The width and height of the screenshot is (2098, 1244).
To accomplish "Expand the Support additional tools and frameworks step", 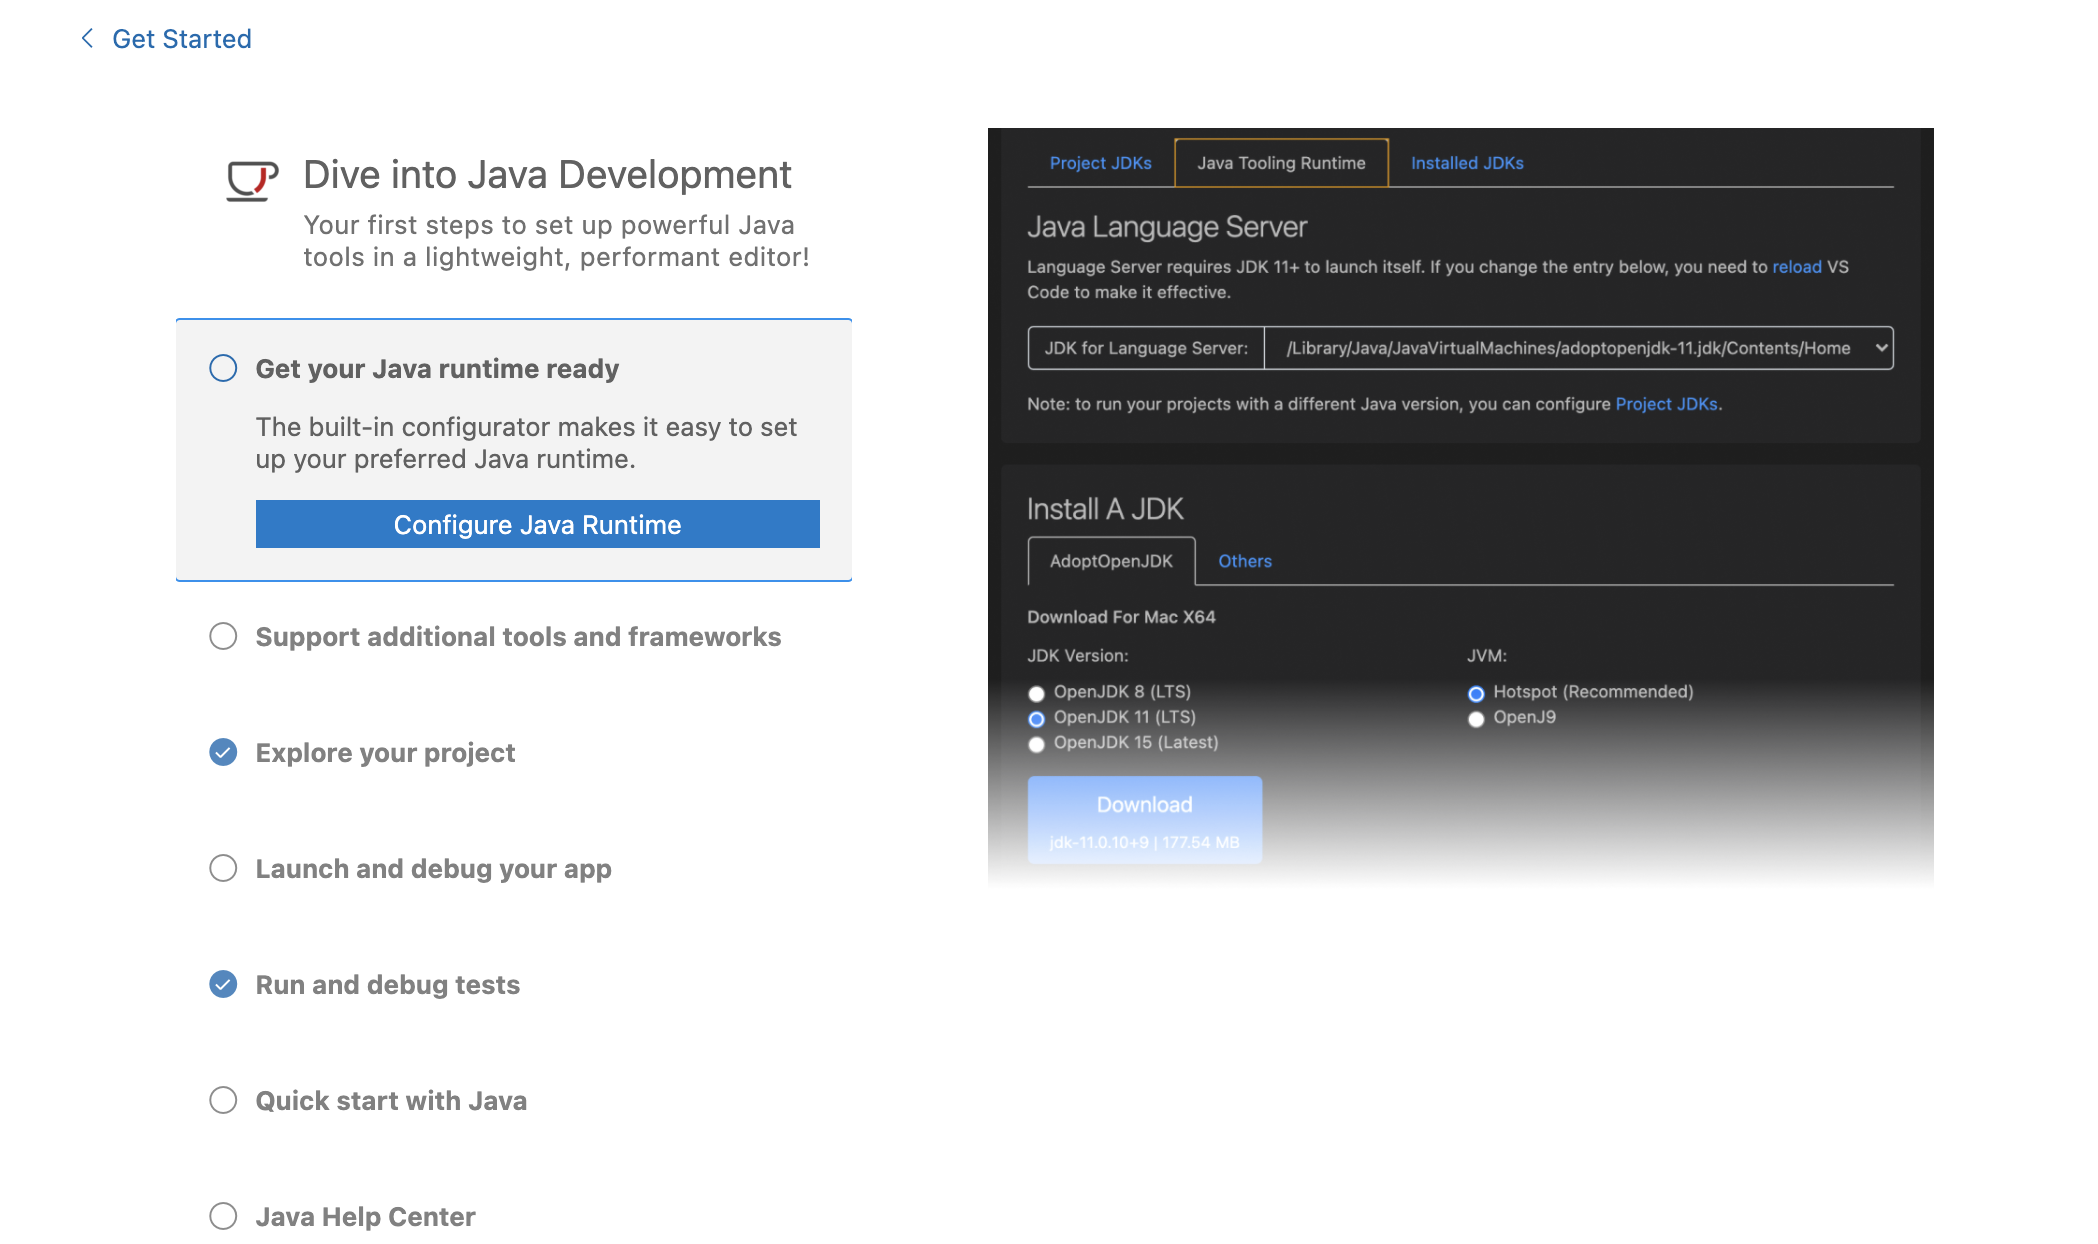I will click(x=518, y=637).
